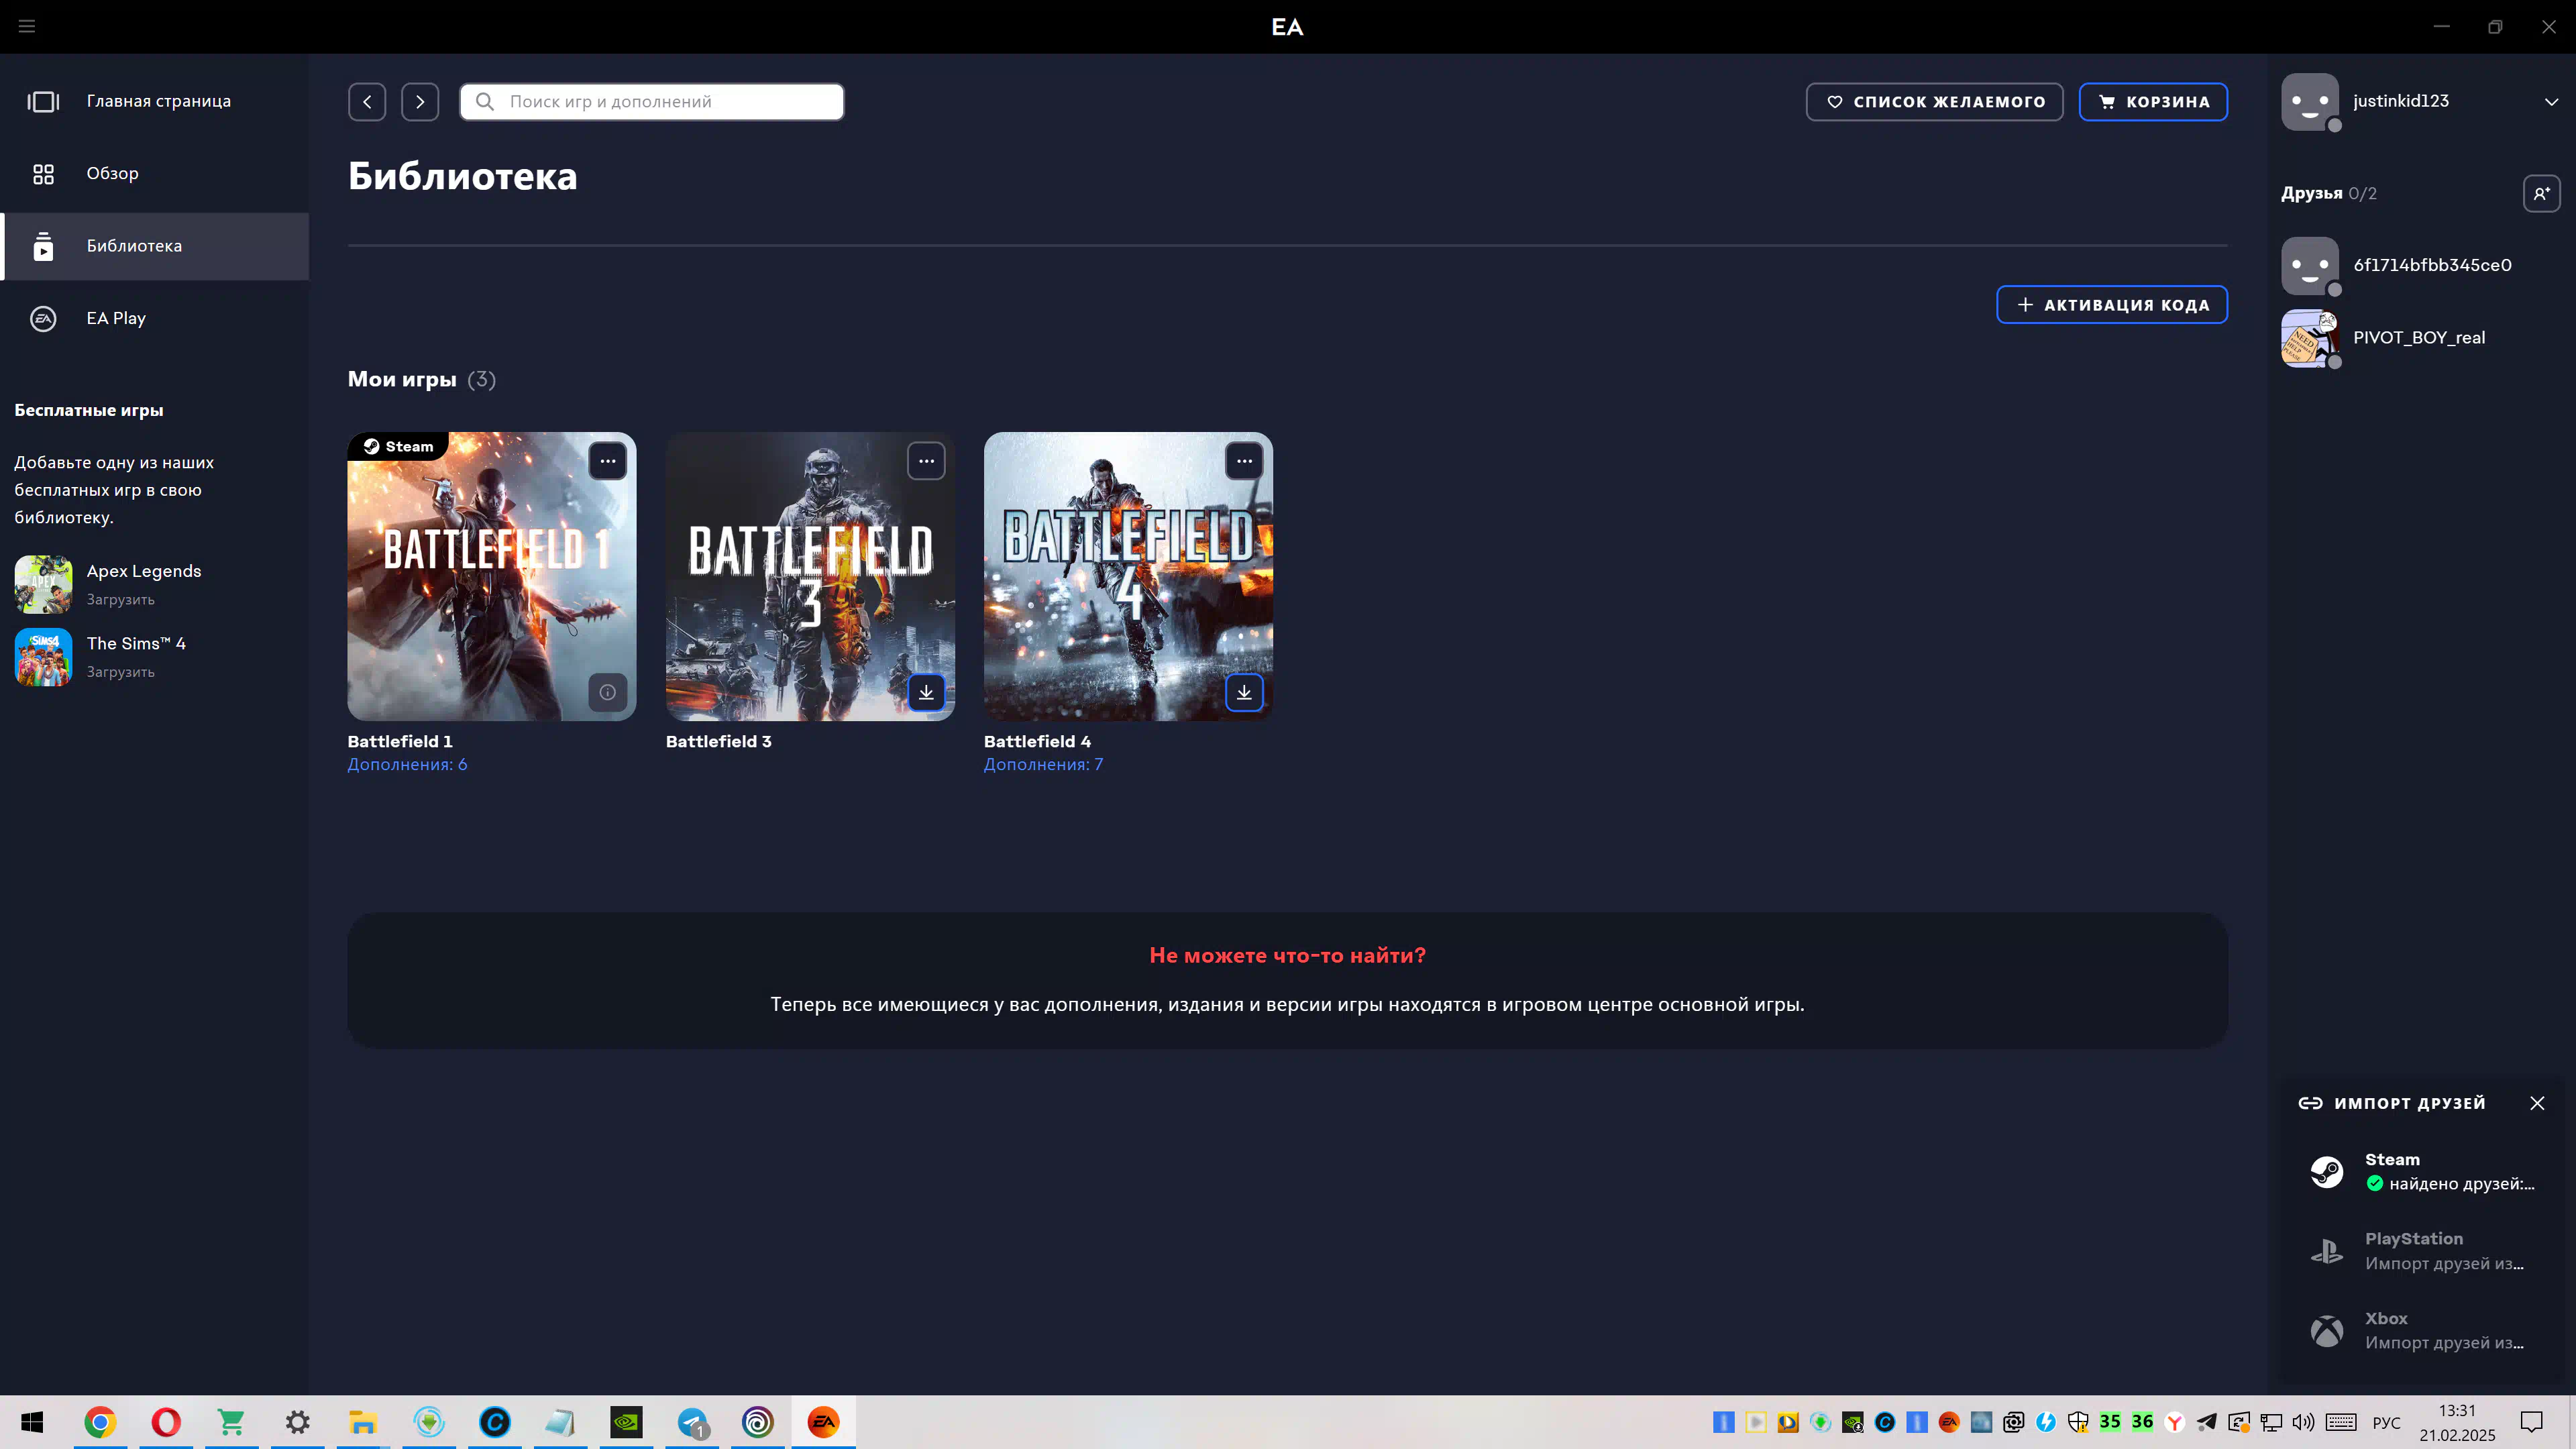Expand the justinkid123 account dropdown chevron
This screenshot has width=2576, height=1449.
pos(2551,101)
